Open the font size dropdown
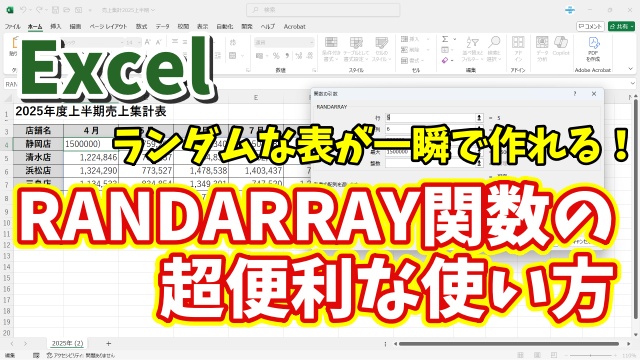This screenshot has height=360, width=640. coord(139,42)
